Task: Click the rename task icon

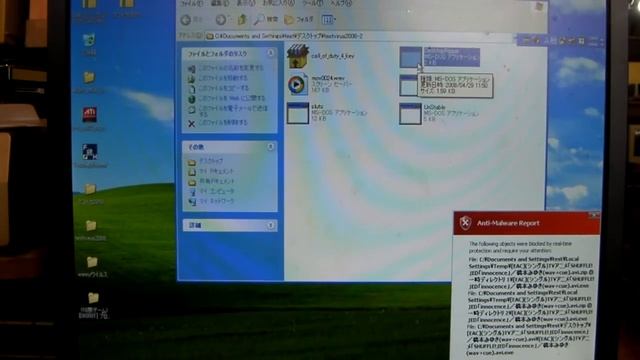Action: [x=191, y=68]
